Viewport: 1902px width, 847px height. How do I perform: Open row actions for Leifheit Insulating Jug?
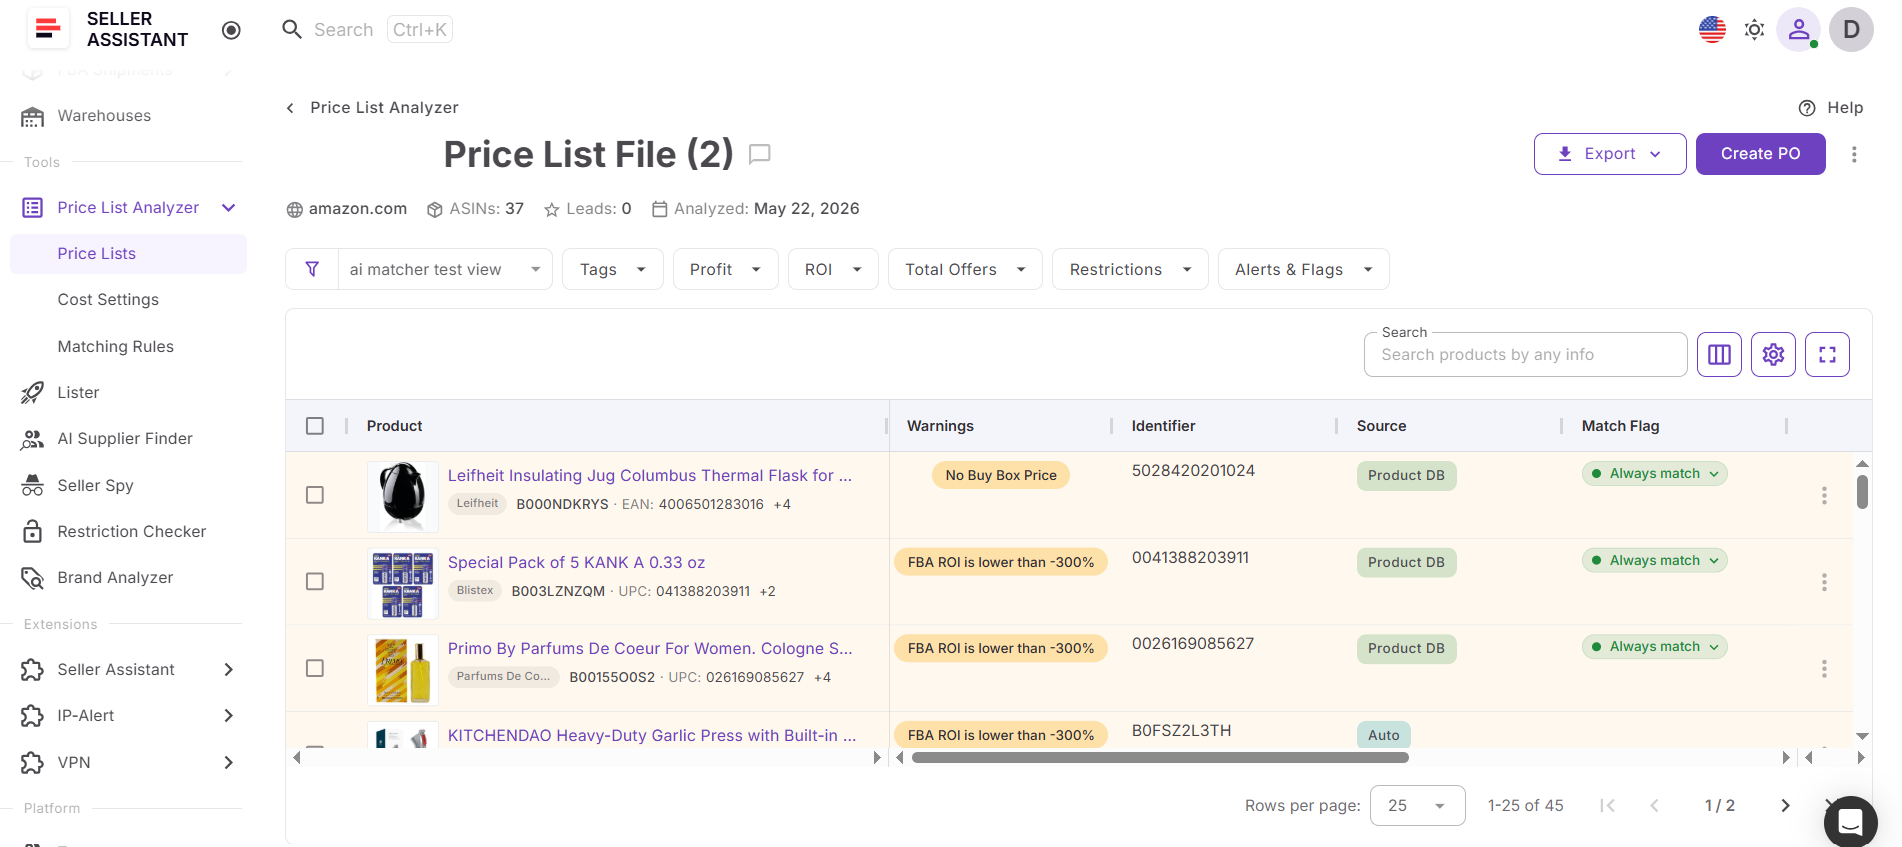point(1824,495)
